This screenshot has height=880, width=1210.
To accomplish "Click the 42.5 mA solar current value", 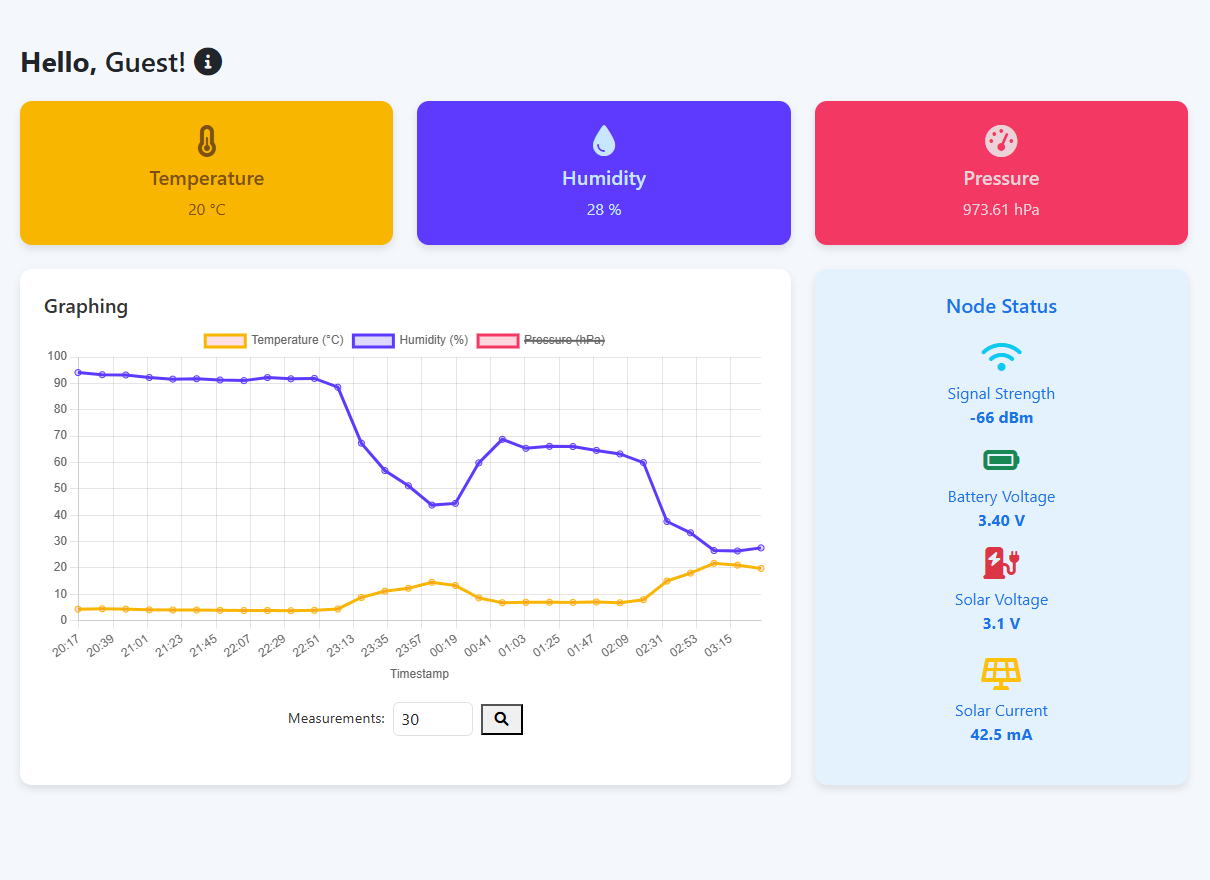I will pyautogui.click(x=1001, y=735).
